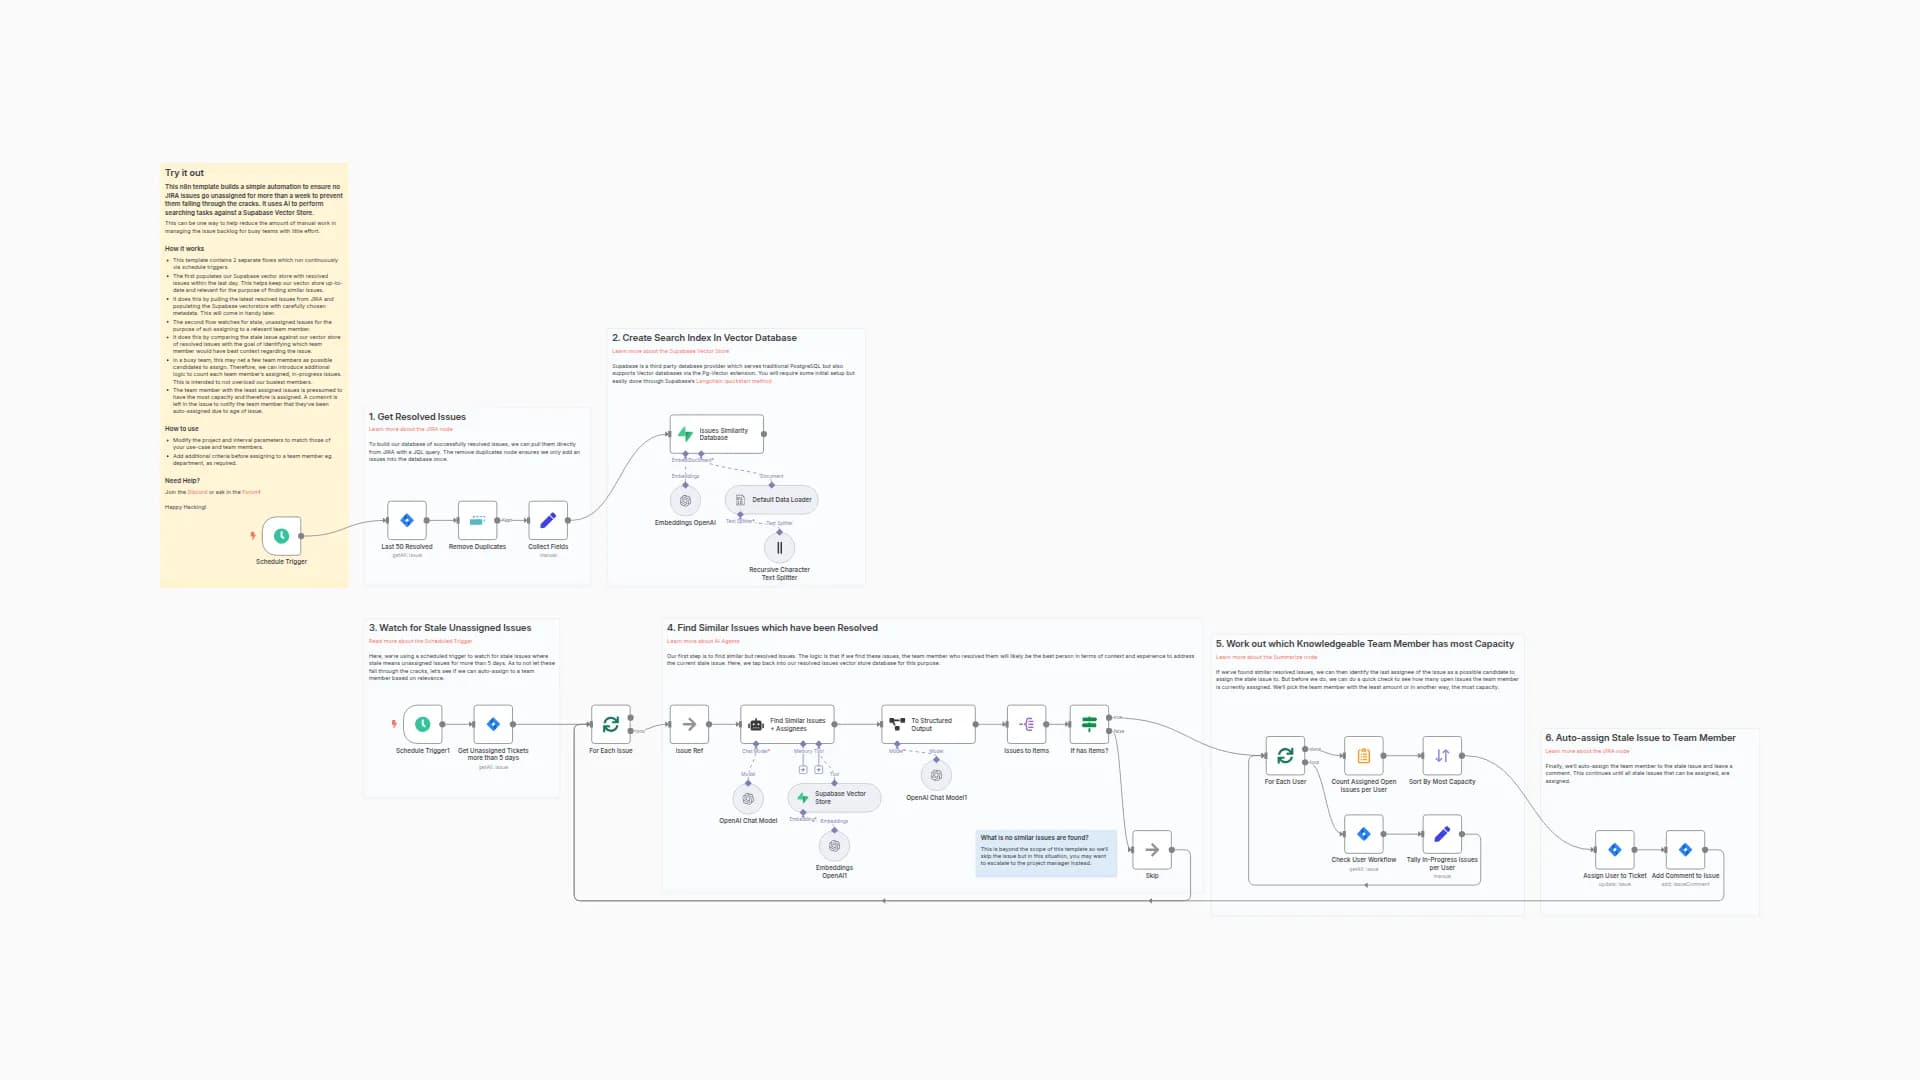Image resolution: width=1920 pixels, height=1080 pixels.
Task: Select the Schedule Trigger clock node
Action: point(281,536)
